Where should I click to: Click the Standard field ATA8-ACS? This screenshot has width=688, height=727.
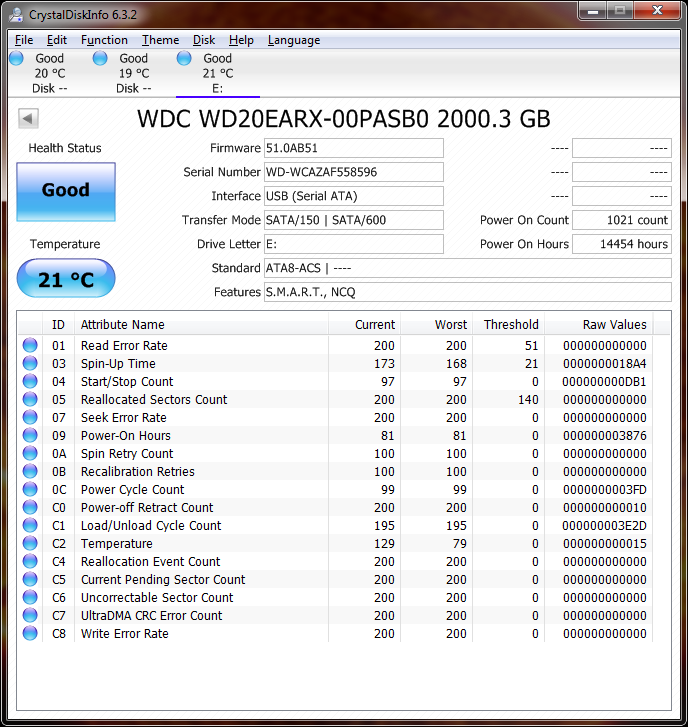coord(468,268)
